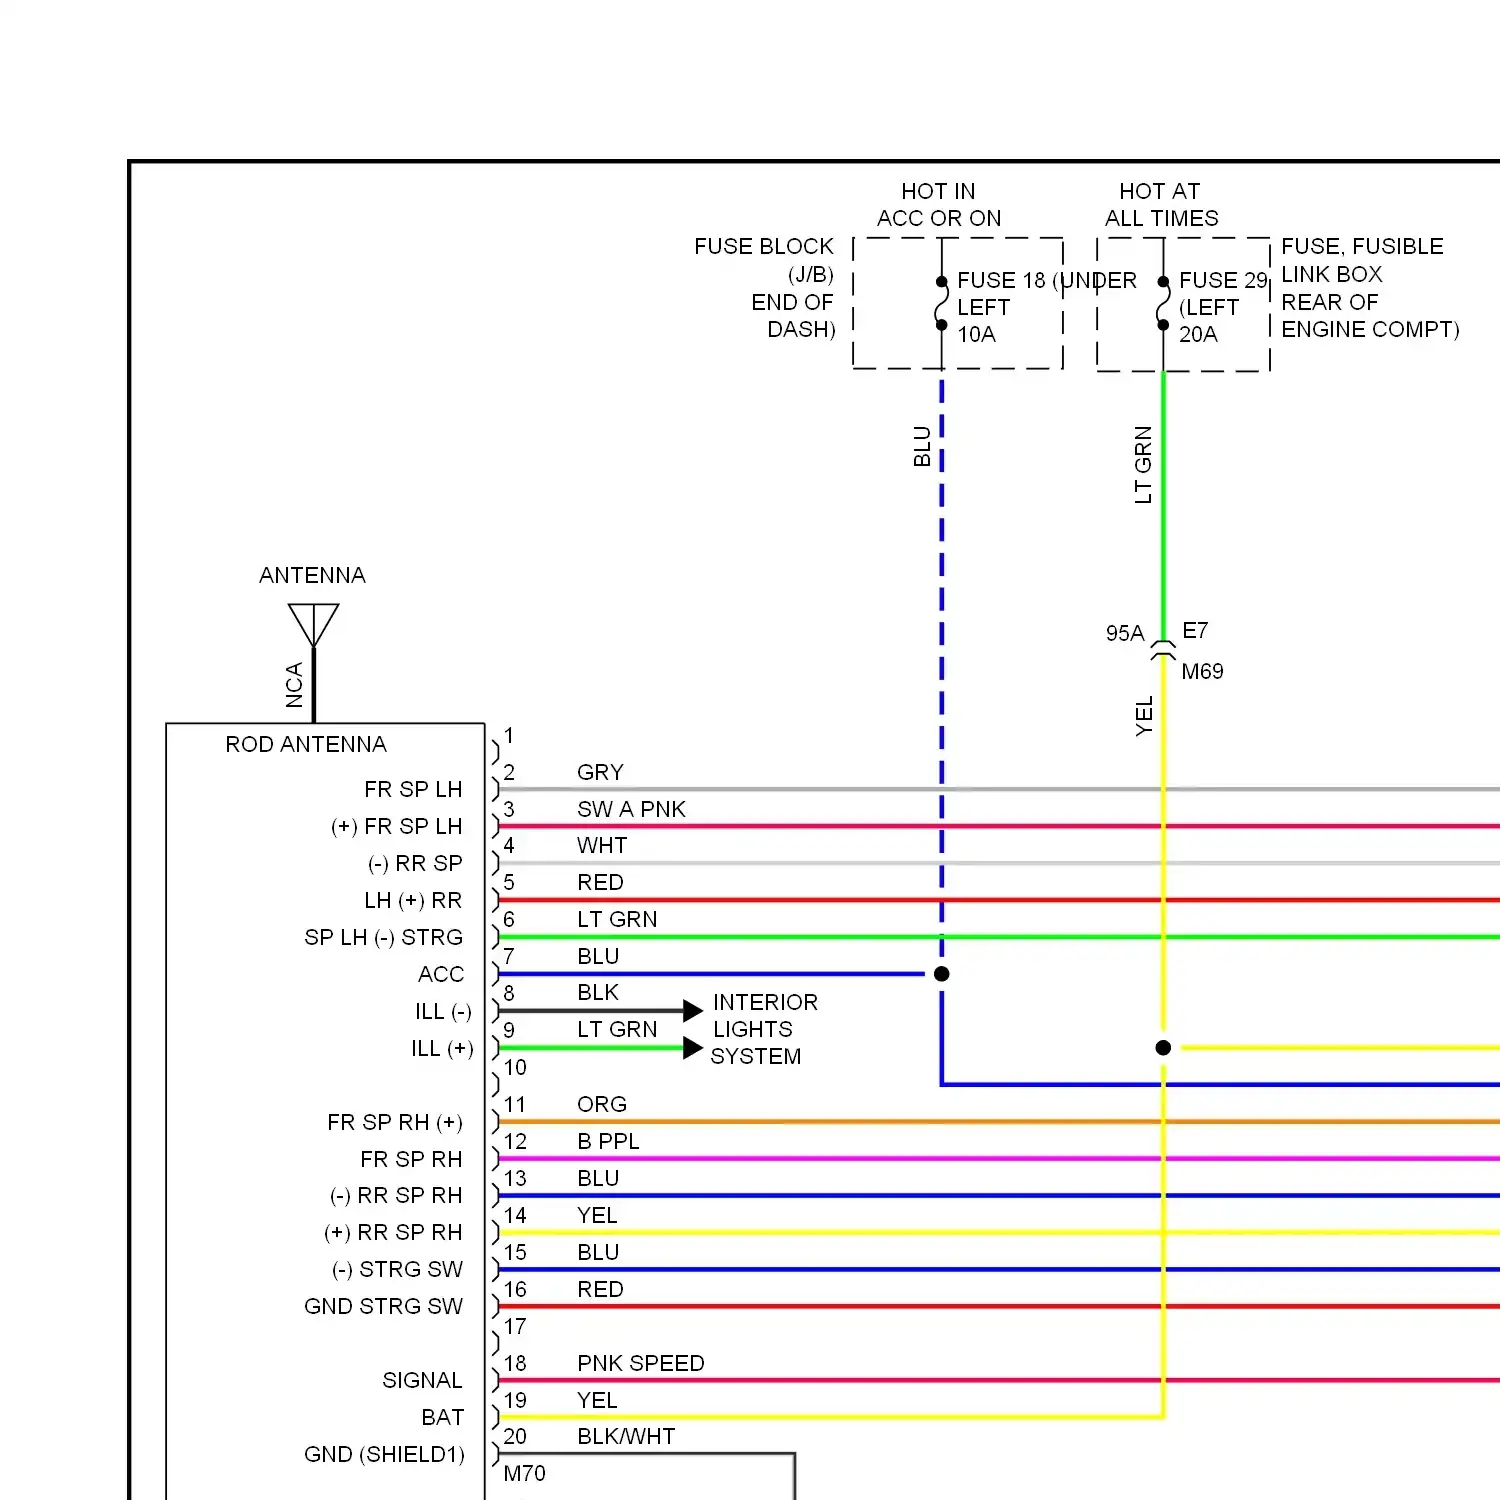
Task: Click the vertical YEL wire label
Action: [1144, 716]
